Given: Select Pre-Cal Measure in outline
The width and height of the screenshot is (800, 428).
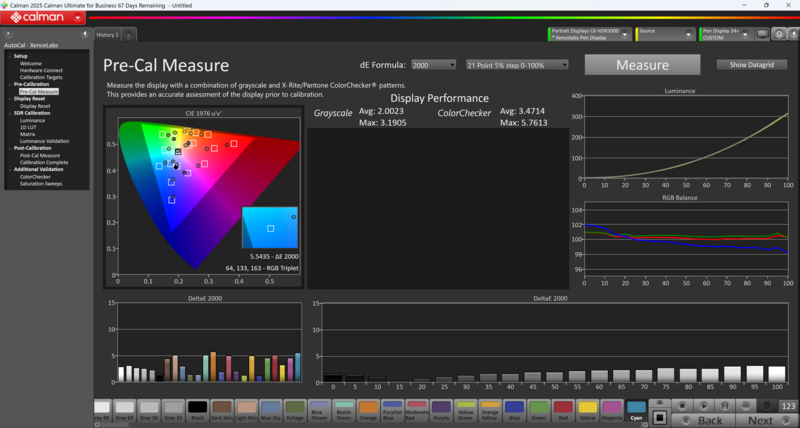Looking at the screenshot, I should 39,91.
